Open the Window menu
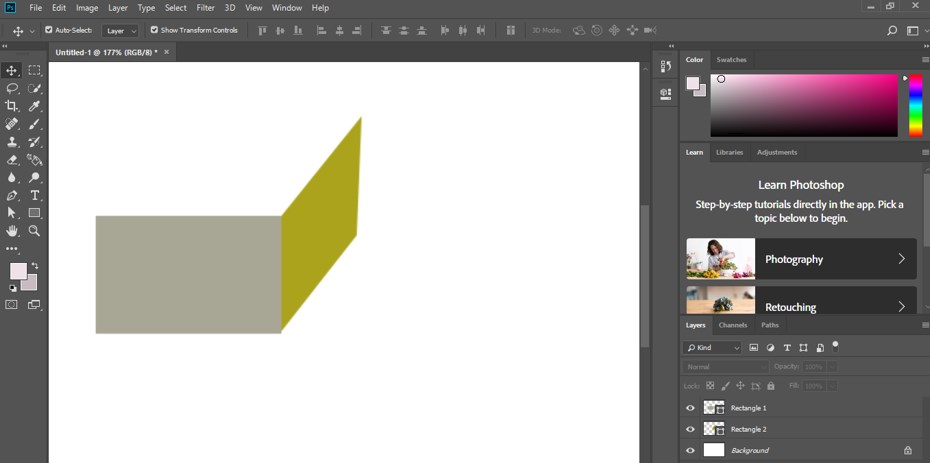930x463 pixels. tap(286, 8)
